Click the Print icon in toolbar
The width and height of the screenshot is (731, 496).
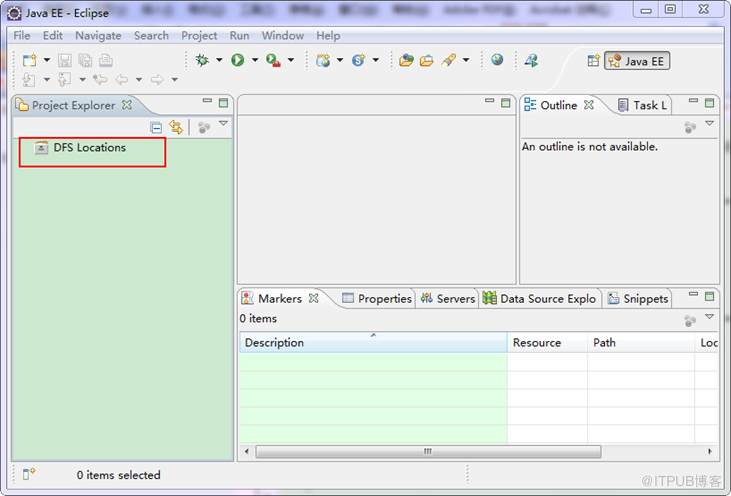(x=106, y=60)
